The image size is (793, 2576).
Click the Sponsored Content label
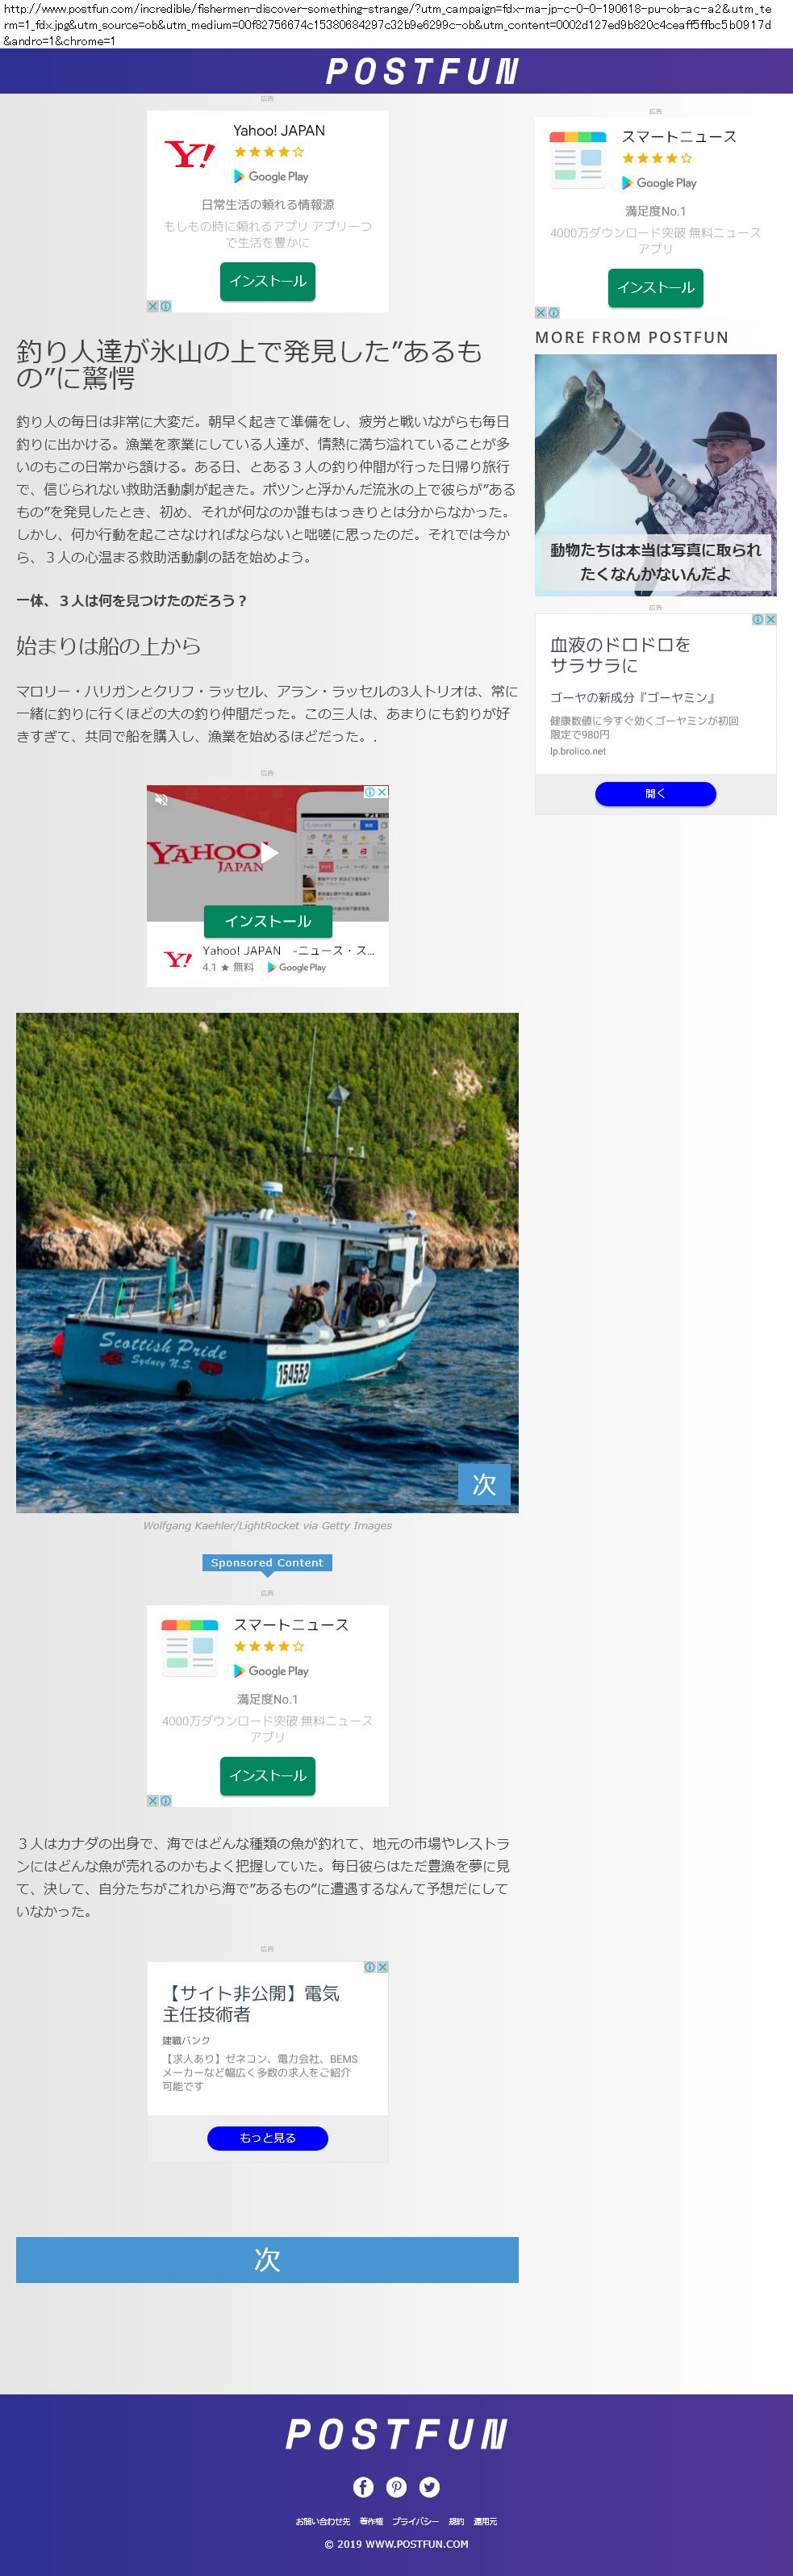click(267, 1562)
